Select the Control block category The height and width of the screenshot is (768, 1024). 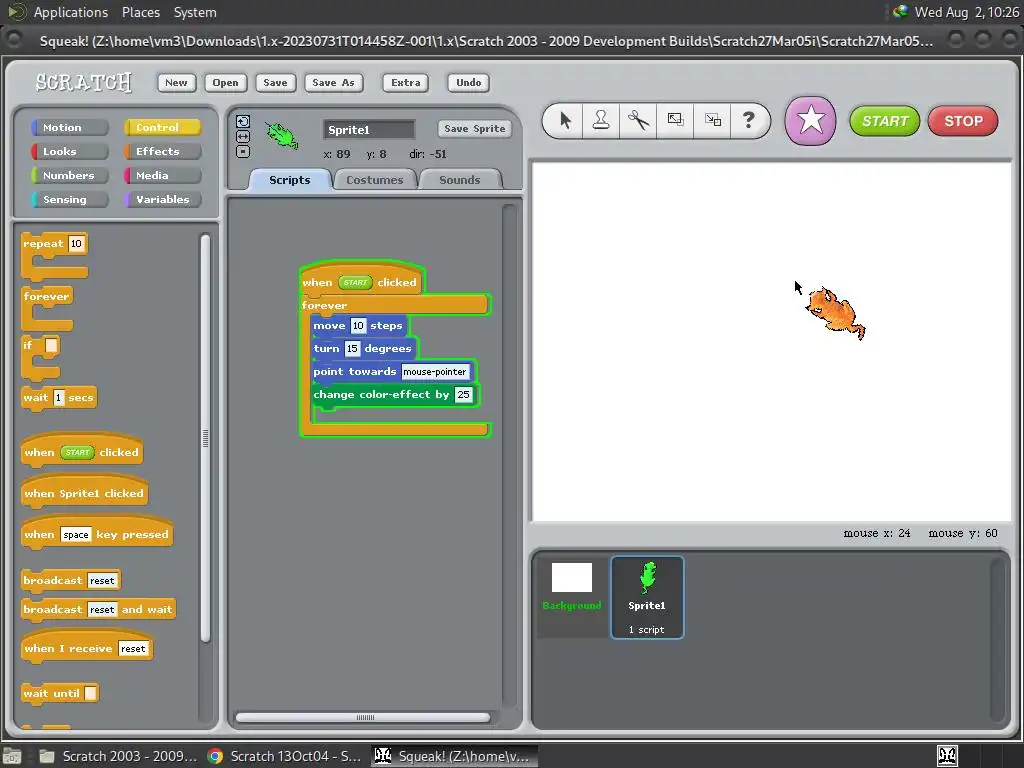[162, 127]
